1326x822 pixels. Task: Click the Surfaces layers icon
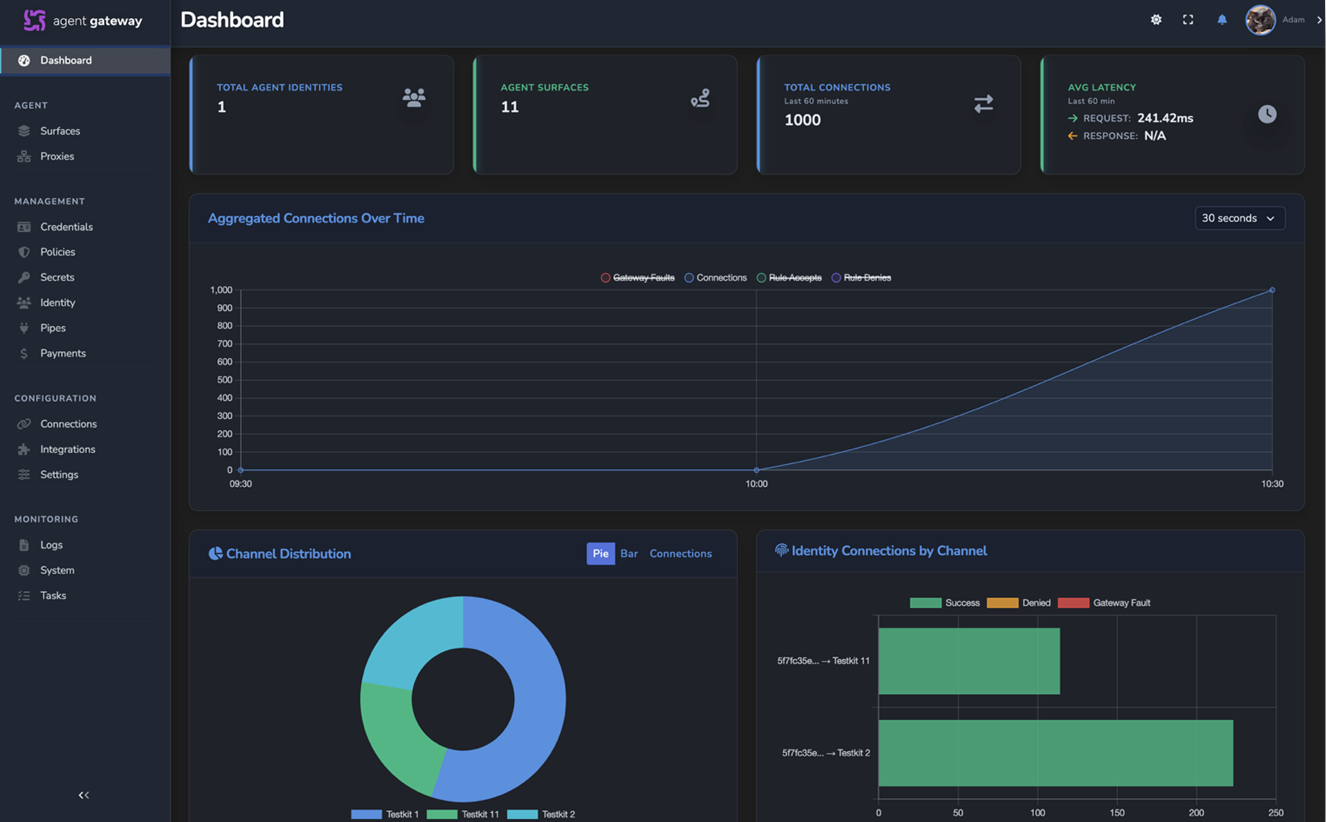pyautogui.click(x=24, y=131)
